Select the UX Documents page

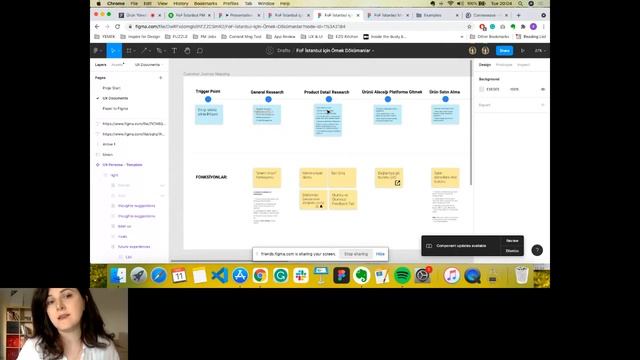115,98
